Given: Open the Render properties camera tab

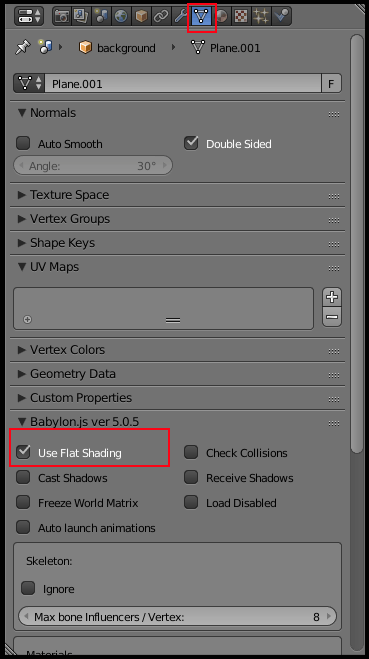Looking at the screenshot, I should click(62, 16).
